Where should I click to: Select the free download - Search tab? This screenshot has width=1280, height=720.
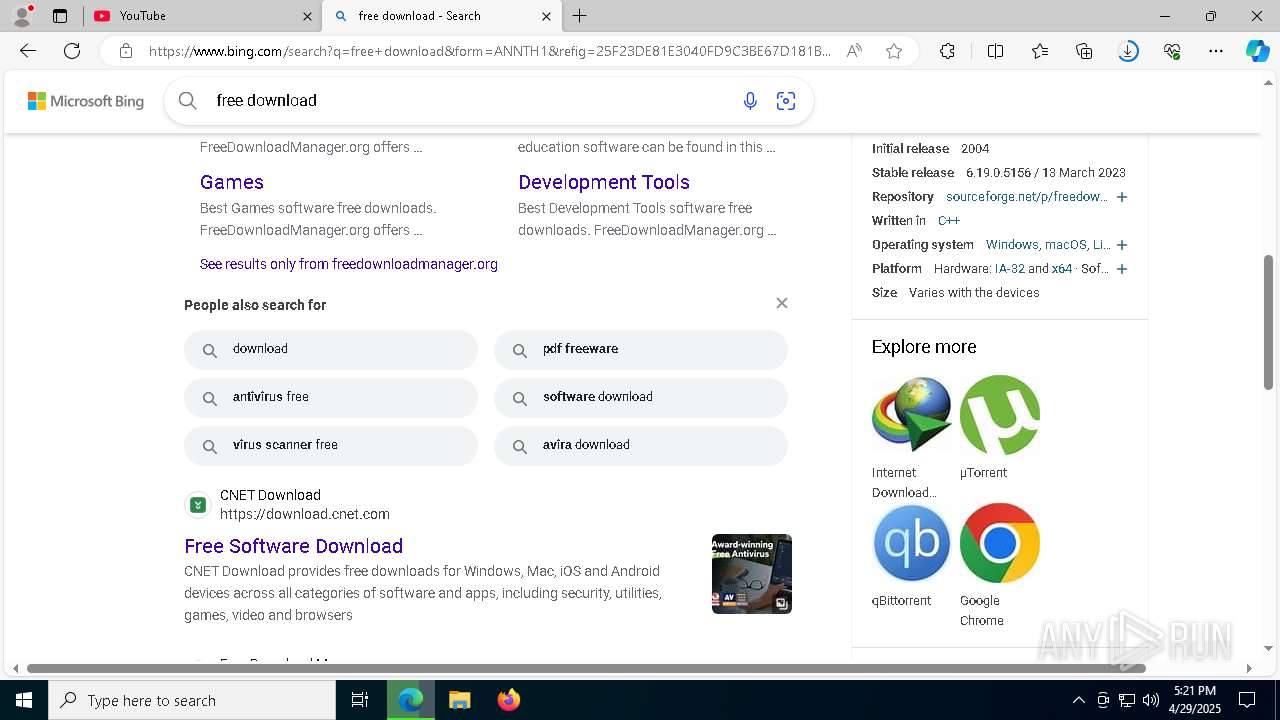[442, 16]
